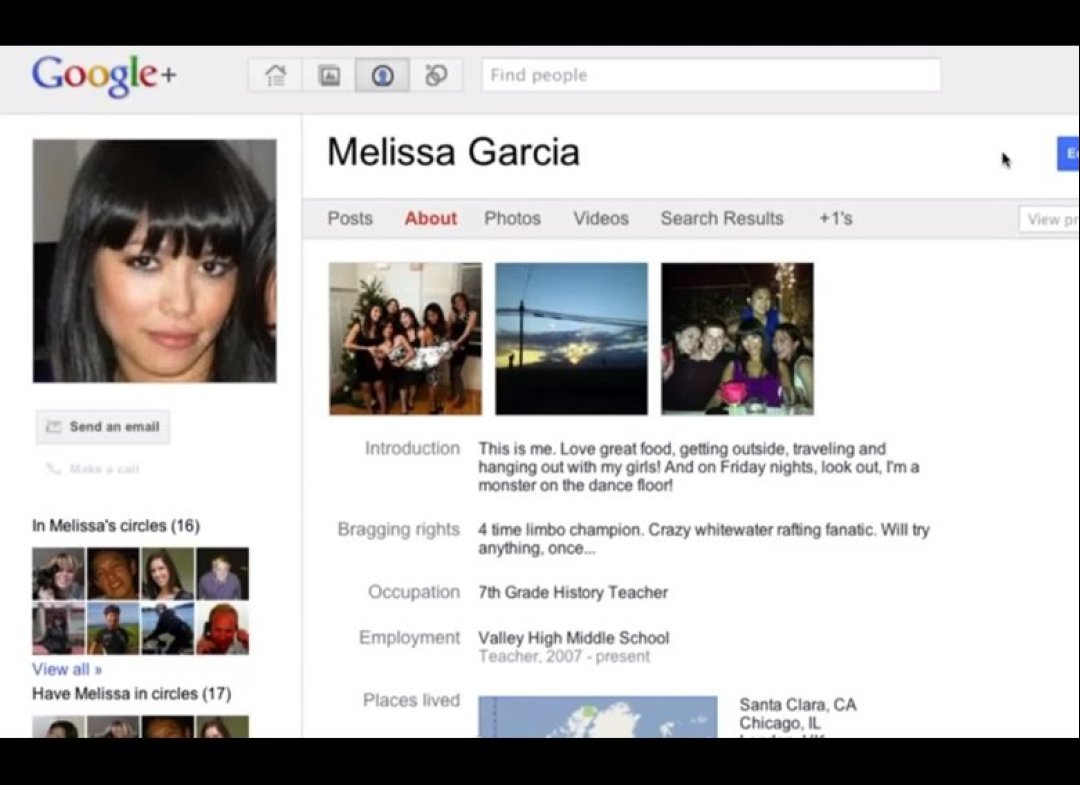Click the "This is me. Love great food" introduction
1080x785 pixels.
coord(699,467)
